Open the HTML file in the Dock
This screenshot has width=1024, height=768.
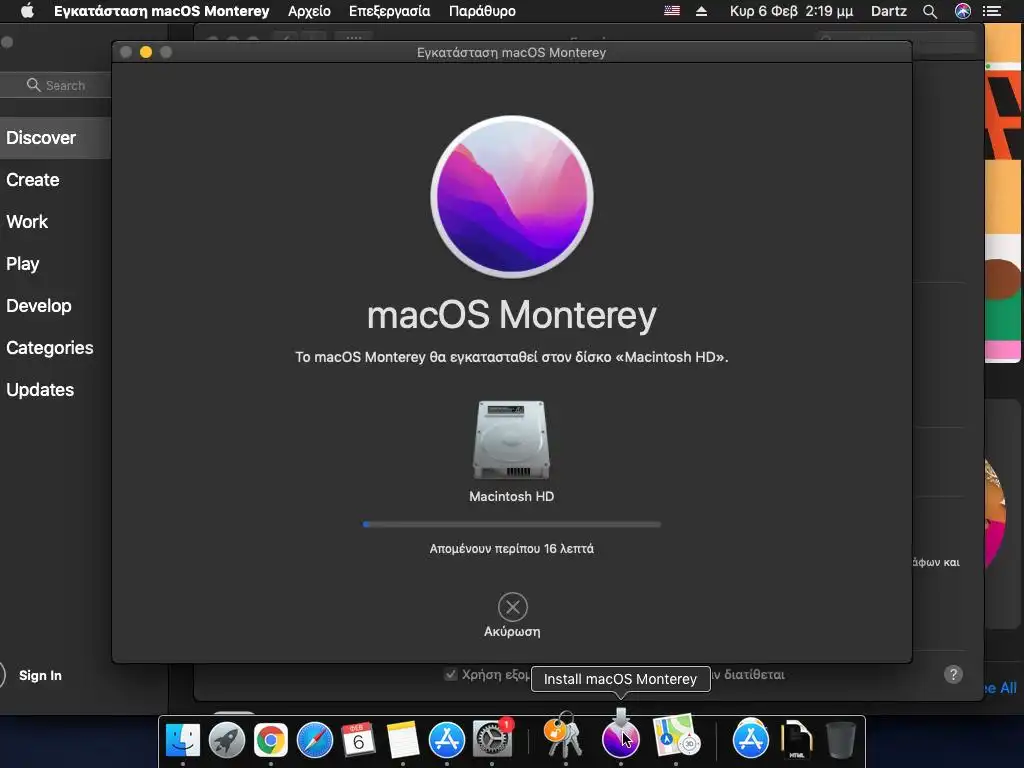(796, 739)
